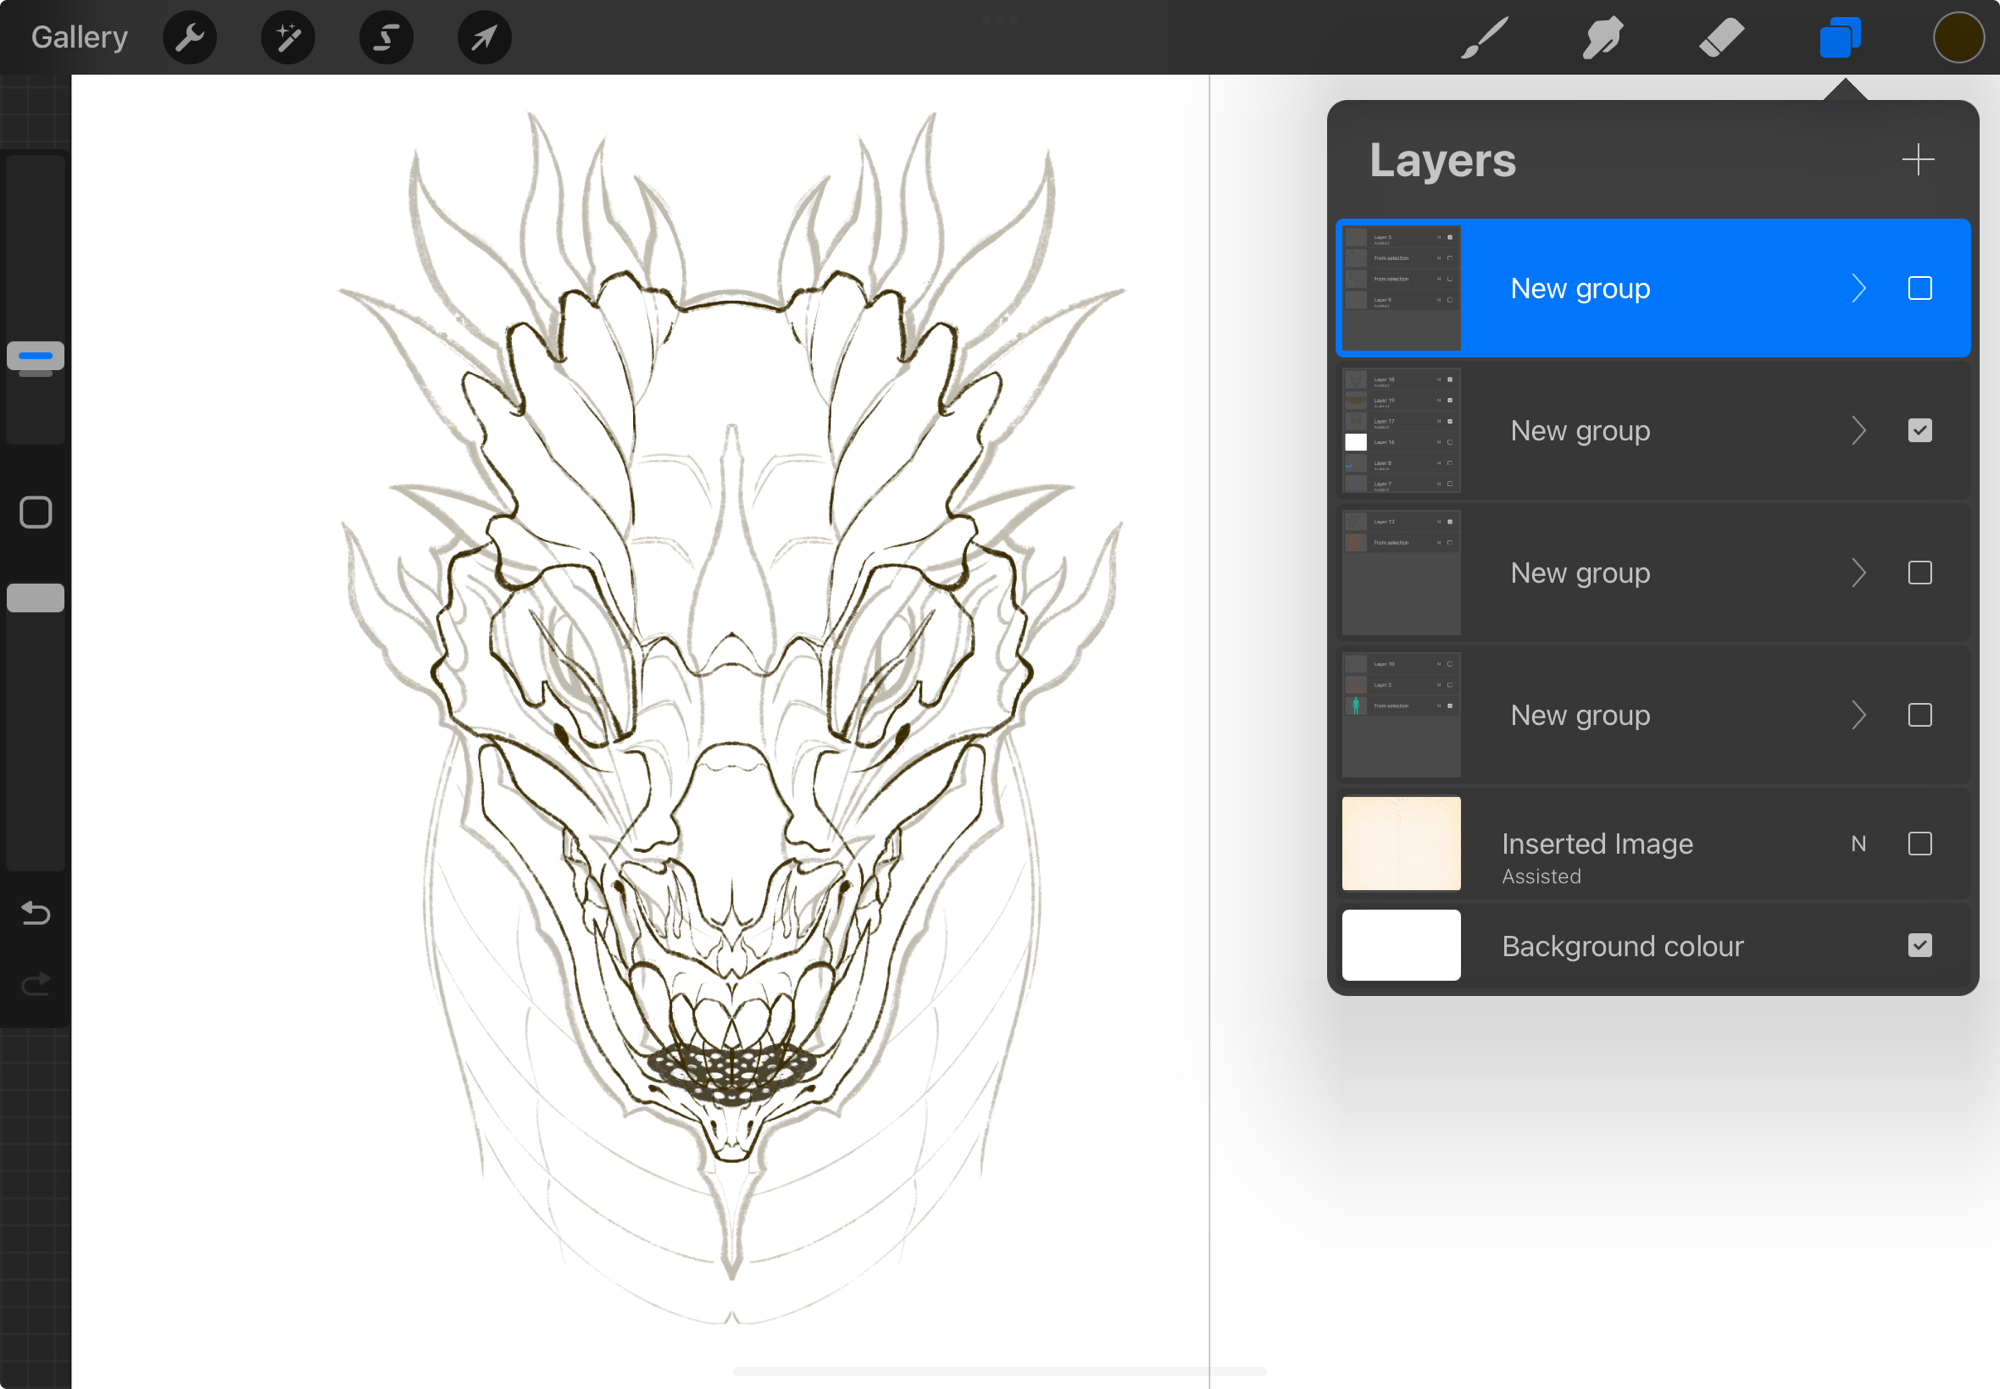The width and height of the screenshot is (2000, 1389).
Task: Select the Inserted Image layer thumbnail
Action: [1400, 844]
